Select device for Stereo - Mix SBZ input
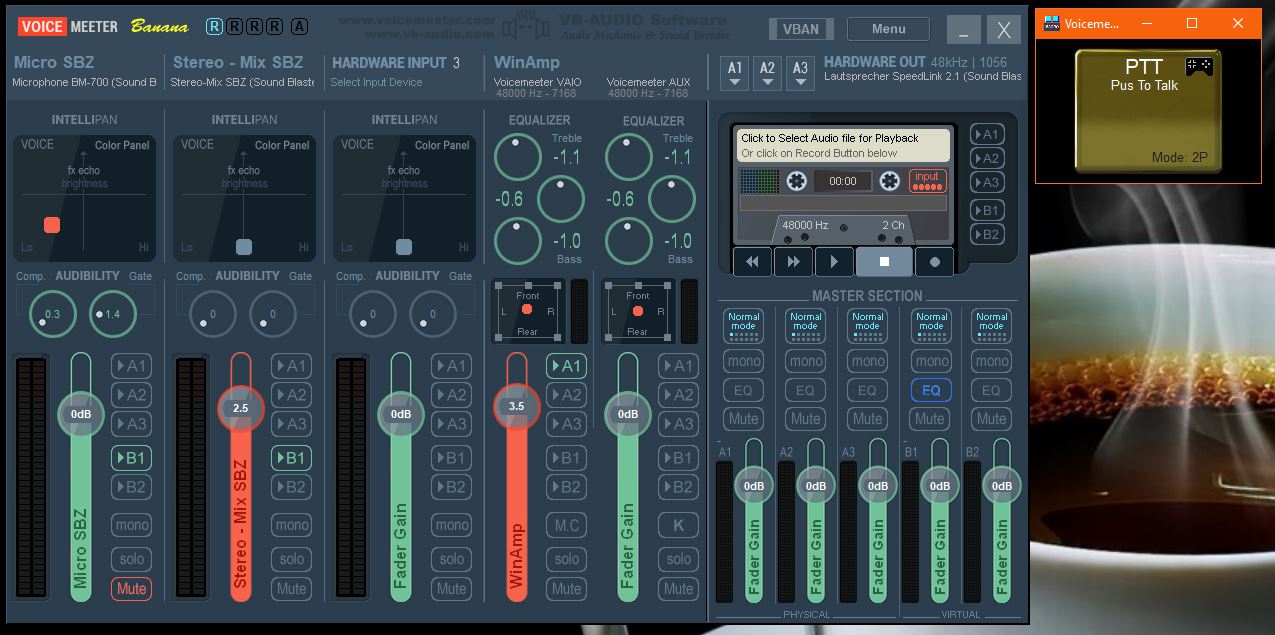The image size is (1275, 635). coord(243,82)
